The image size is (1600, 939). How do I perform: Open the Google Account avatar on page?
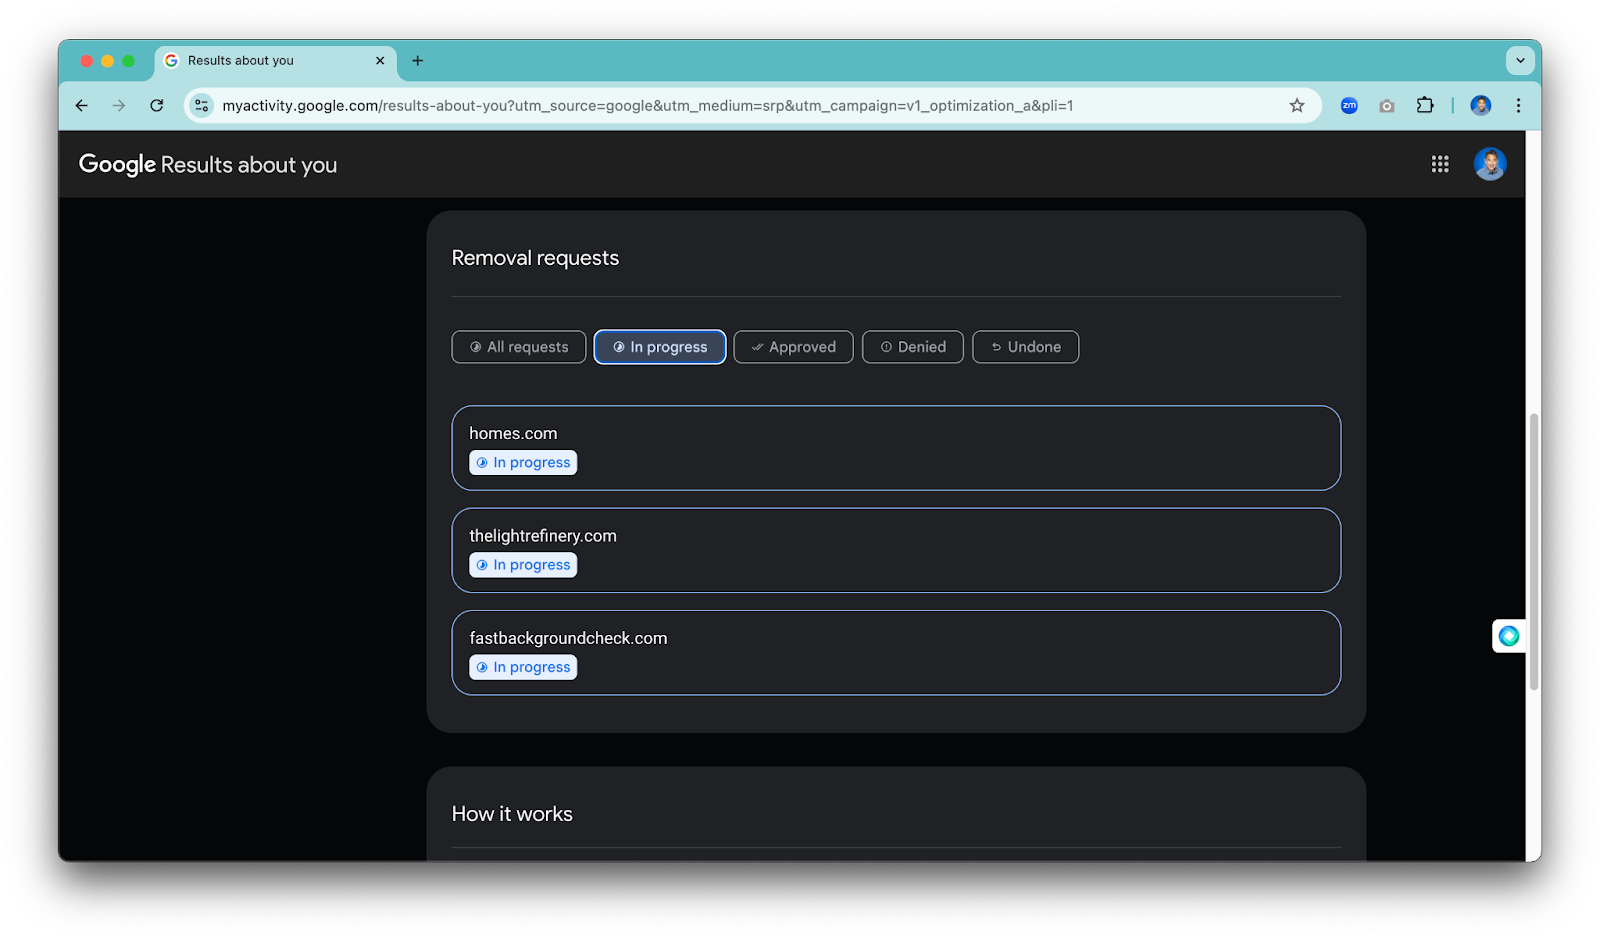(x=1490, y=164)
